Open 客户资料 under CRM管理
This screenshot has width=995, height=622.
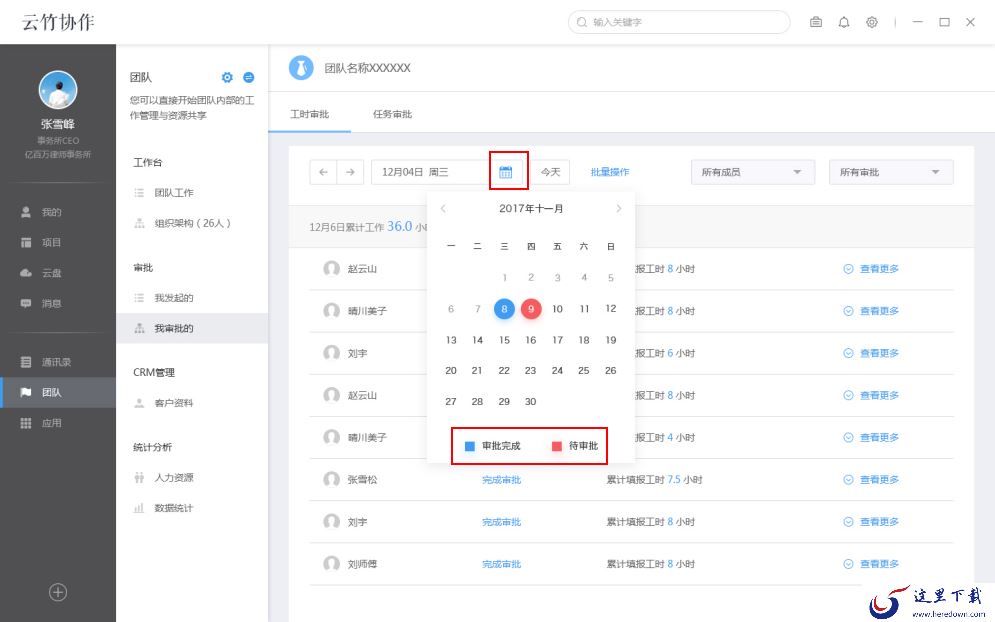pyautogui.click(x=174, y=402)
